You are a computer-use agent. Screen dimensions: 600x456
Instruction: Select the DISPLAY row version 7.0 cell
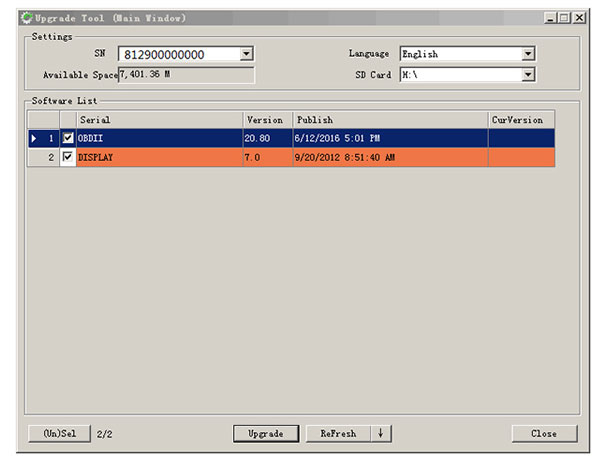[x=267, y=157]
